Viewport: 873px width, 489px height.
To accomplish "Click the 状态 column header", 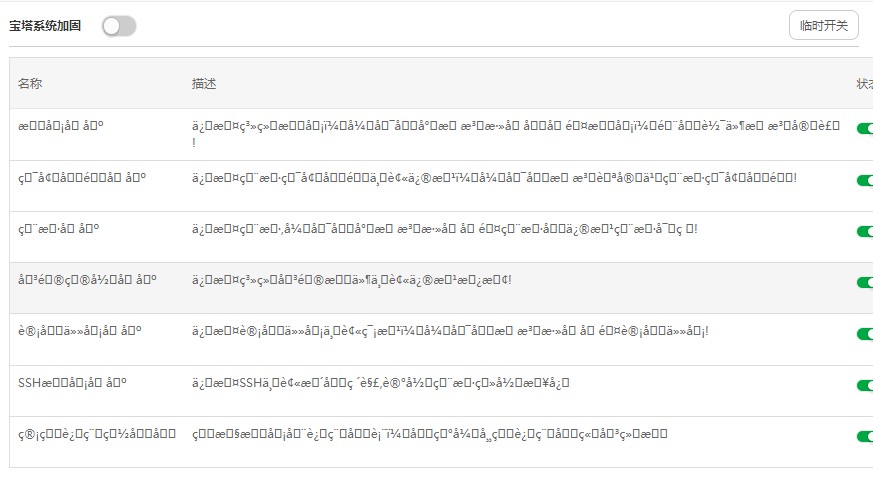I will click(865, 84).
